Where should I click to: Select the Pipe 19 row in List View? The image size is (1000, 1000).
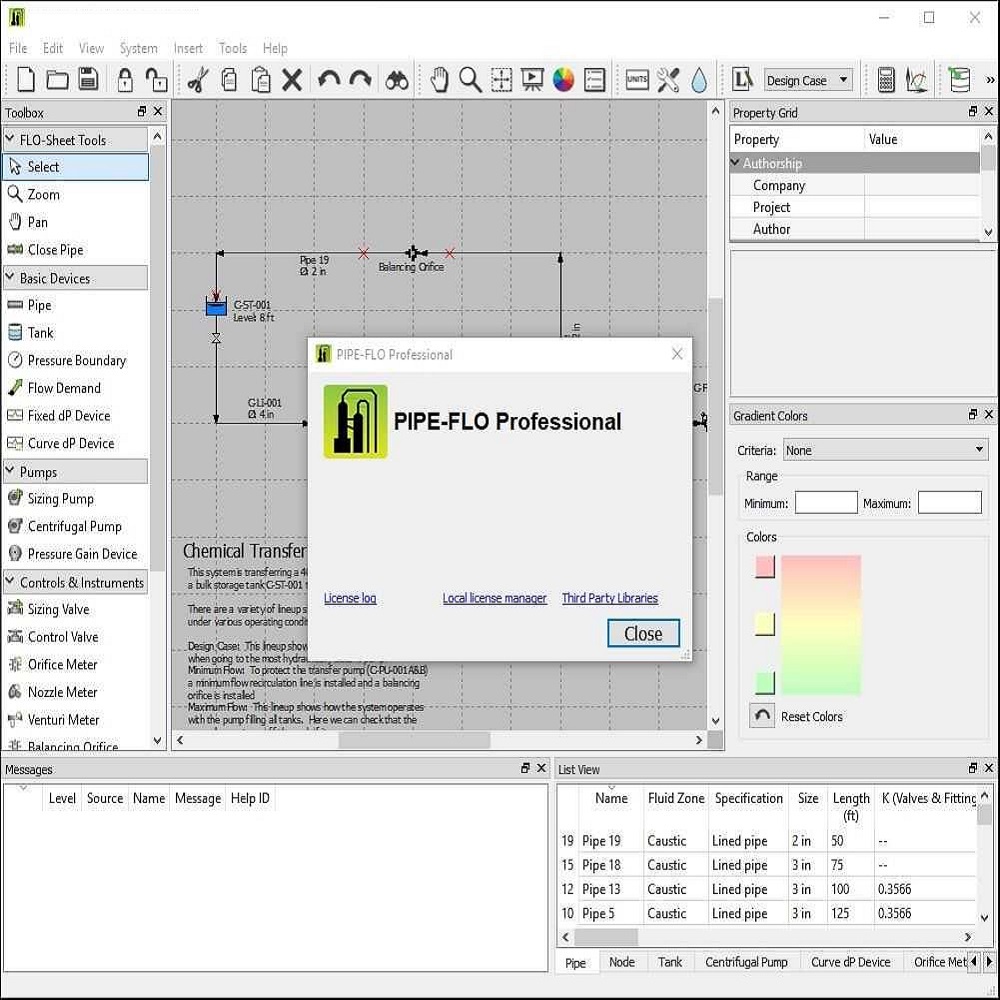[x=767, y=841]
